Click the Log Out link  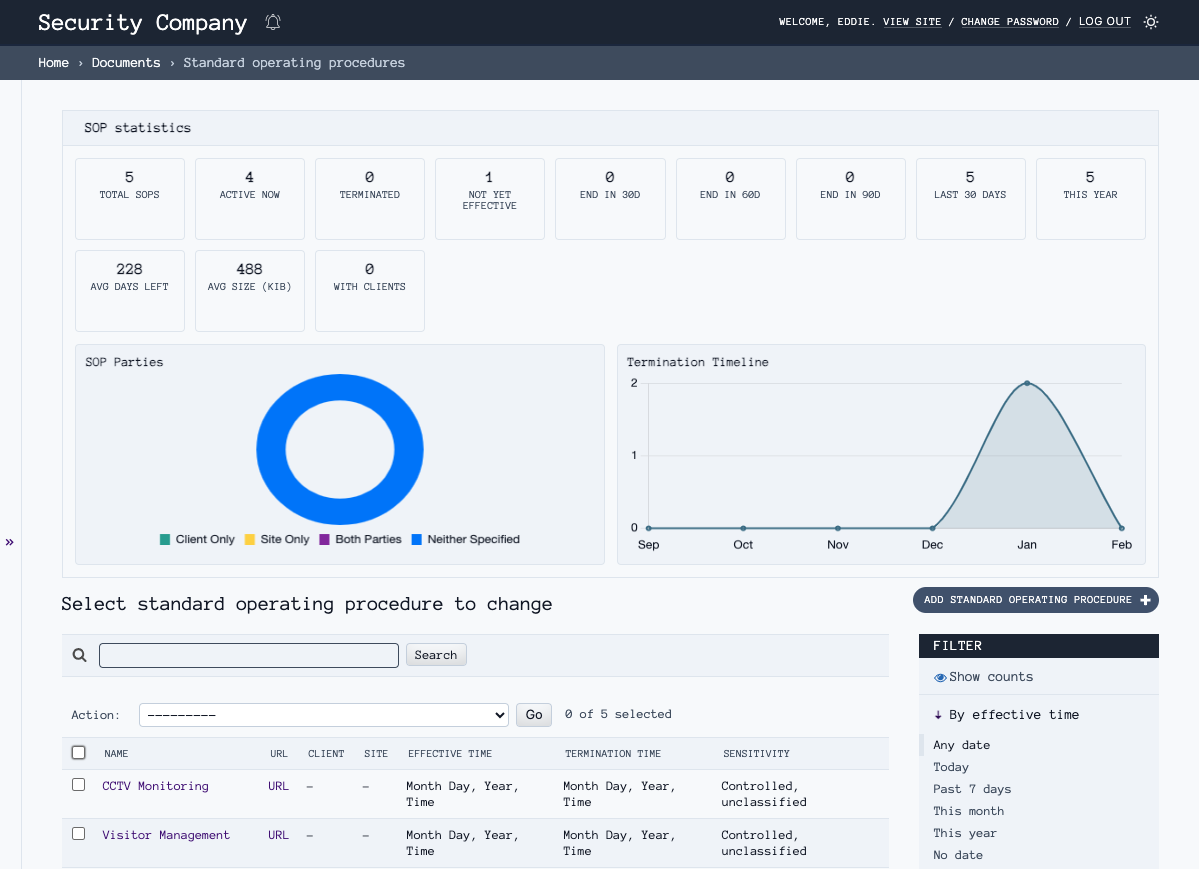(x=1104, y=22)
